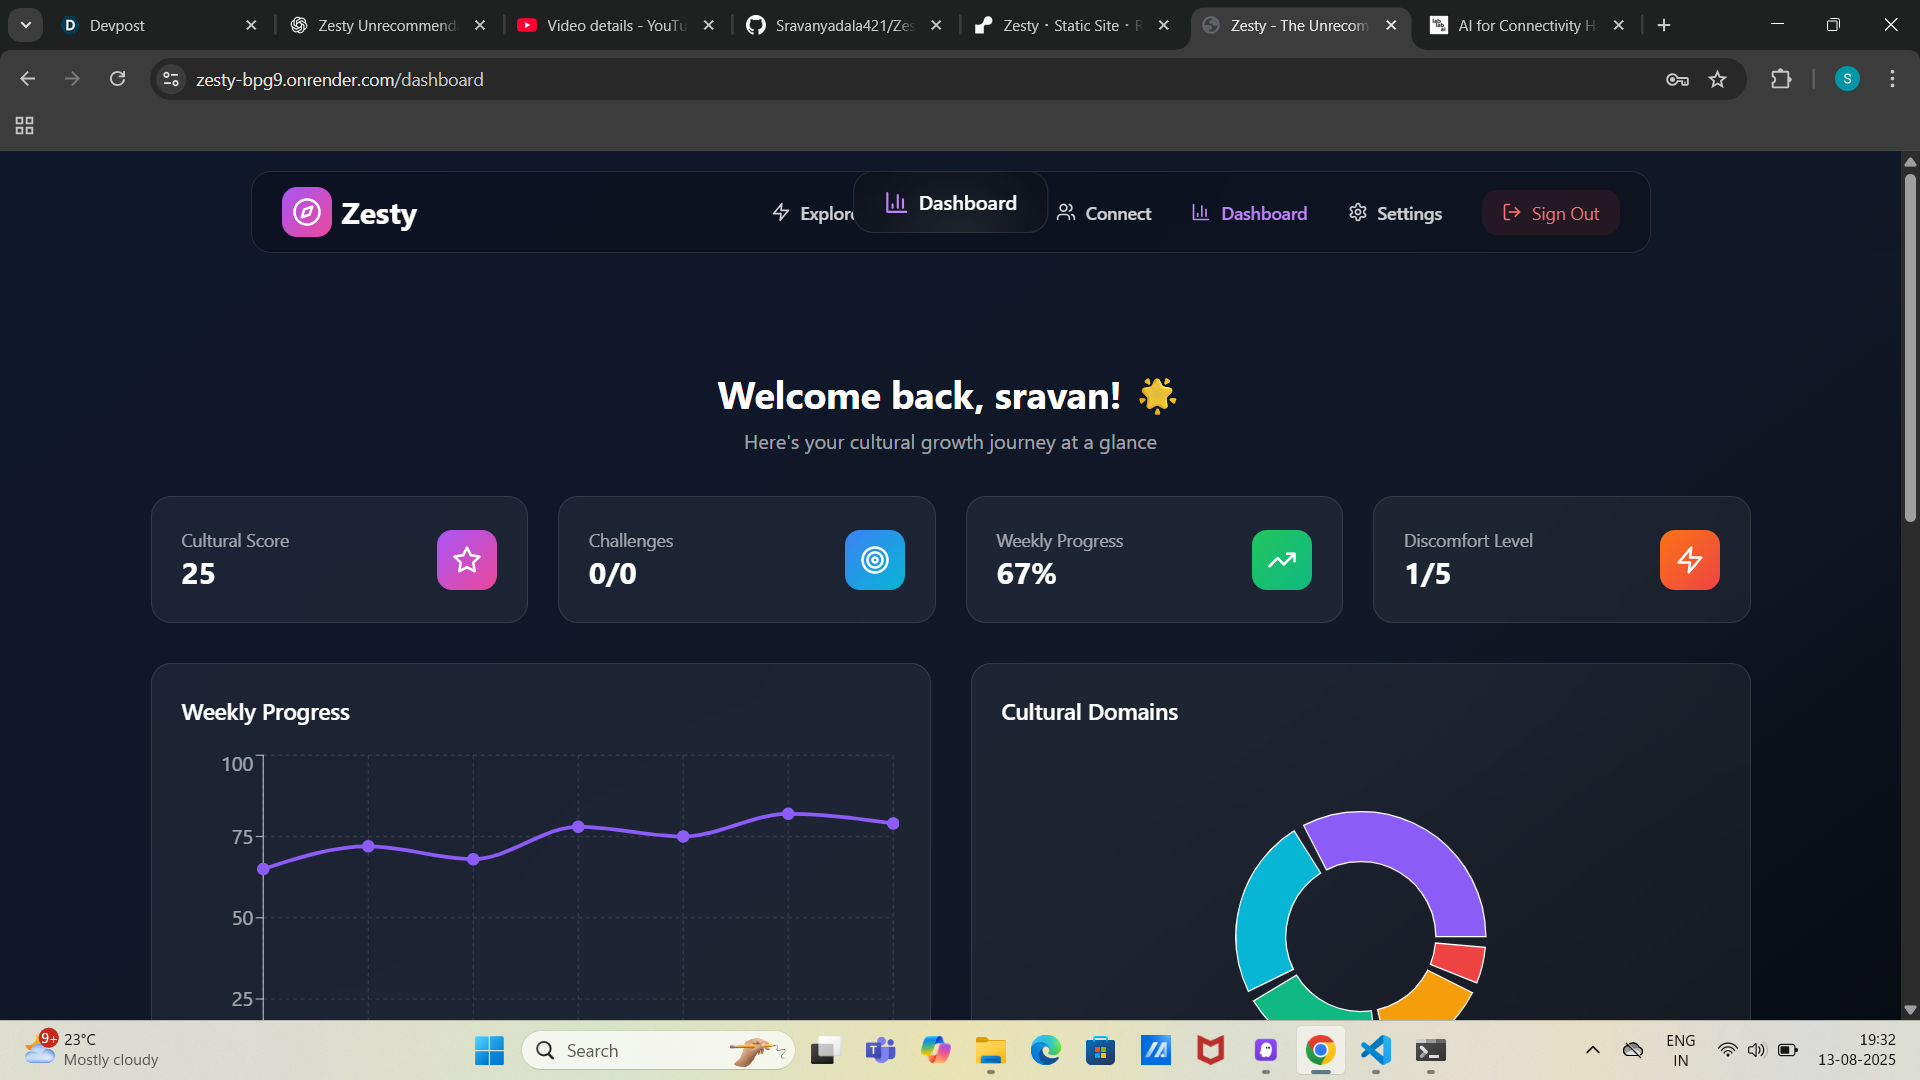The width and height of the screenshot is (1920, 1080).
Task: Open the password manager key icon
Action: tap(1677, 79)
